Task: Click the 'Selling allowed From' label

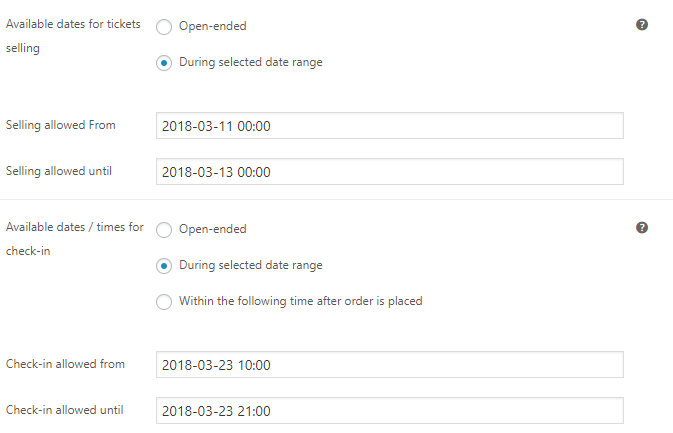Action: 61,125
